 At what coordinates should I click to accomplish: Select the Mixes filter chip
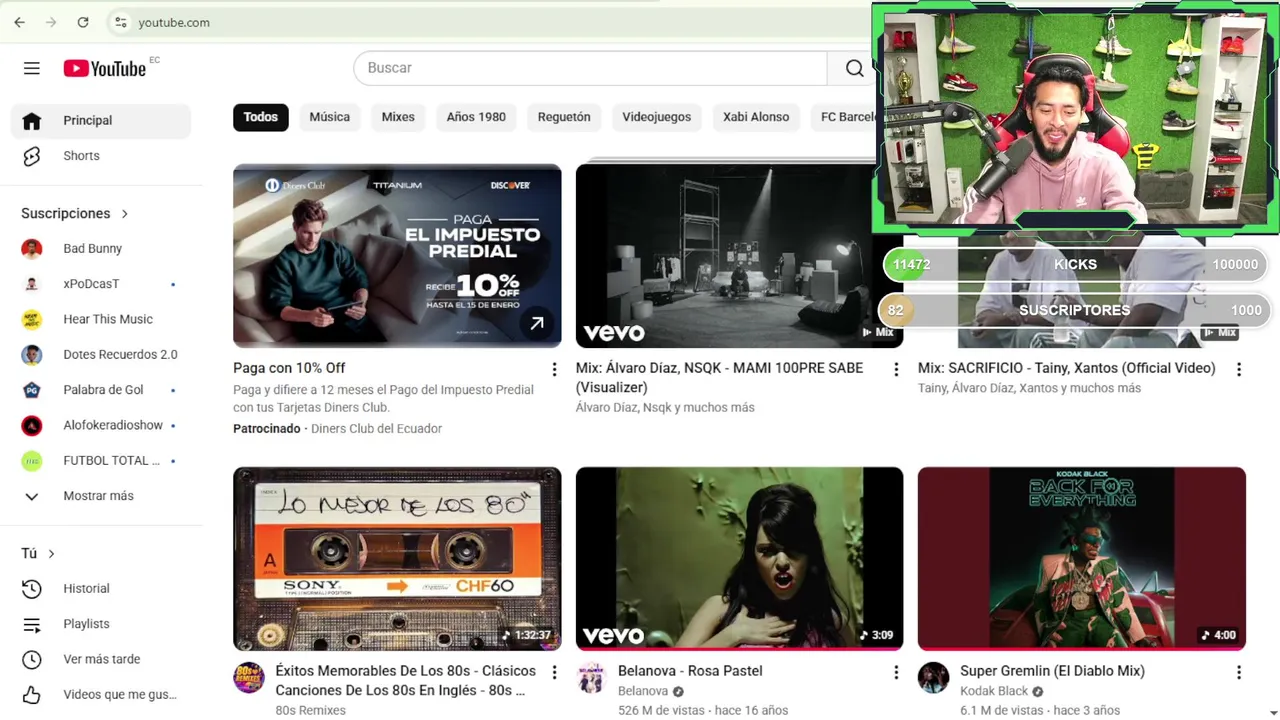(x=398, y=117)
